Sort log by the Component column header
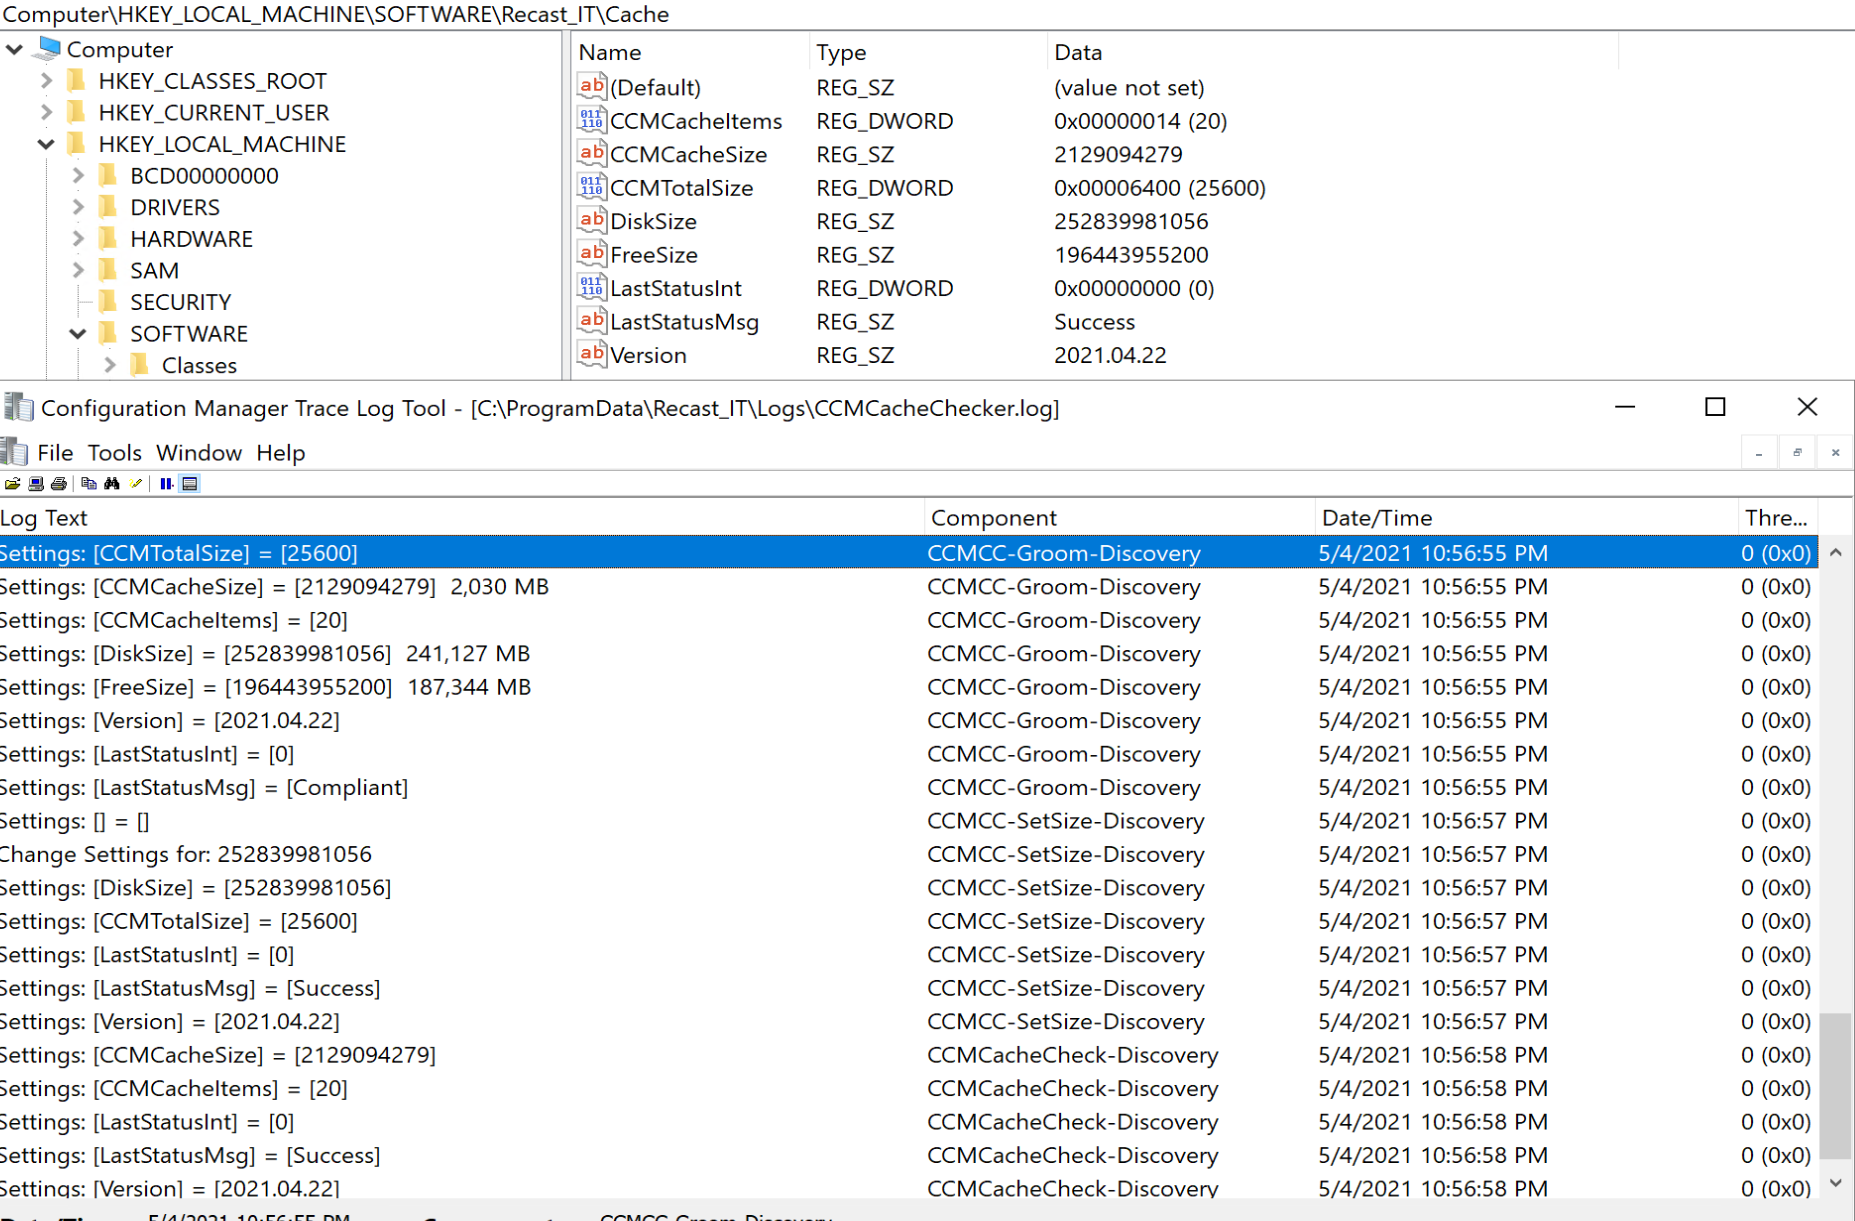The image size is (1855, 1221). click(993, 518)
